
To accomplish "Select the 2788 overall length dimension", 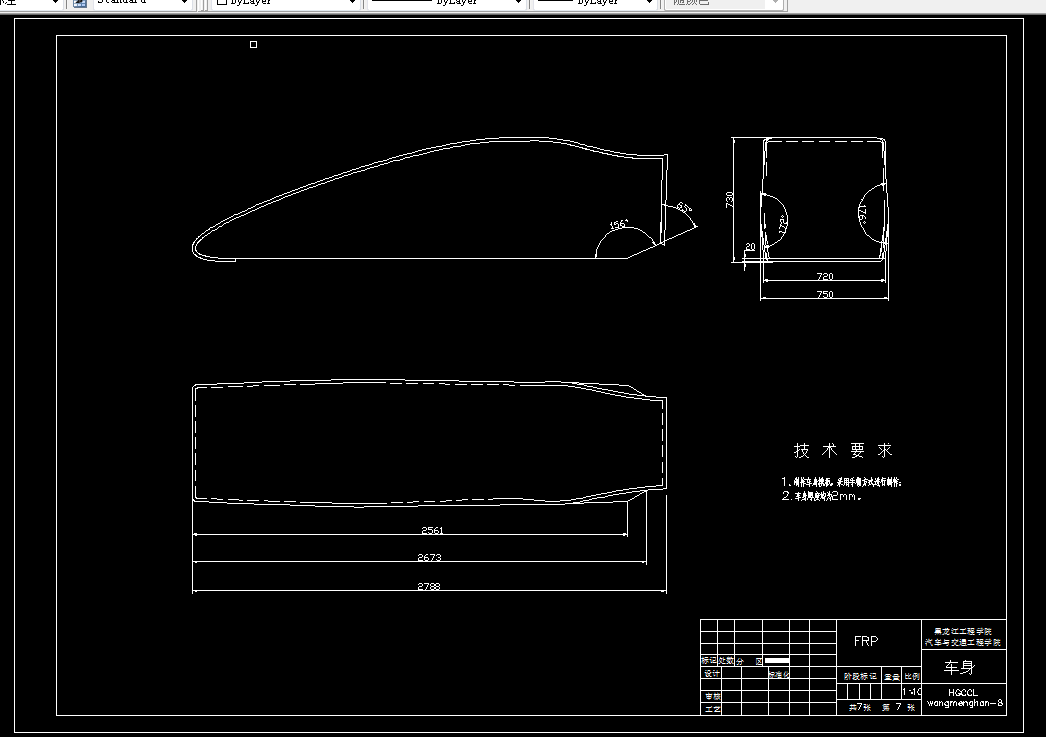I will pyautogui.click(x=429, y=586).
